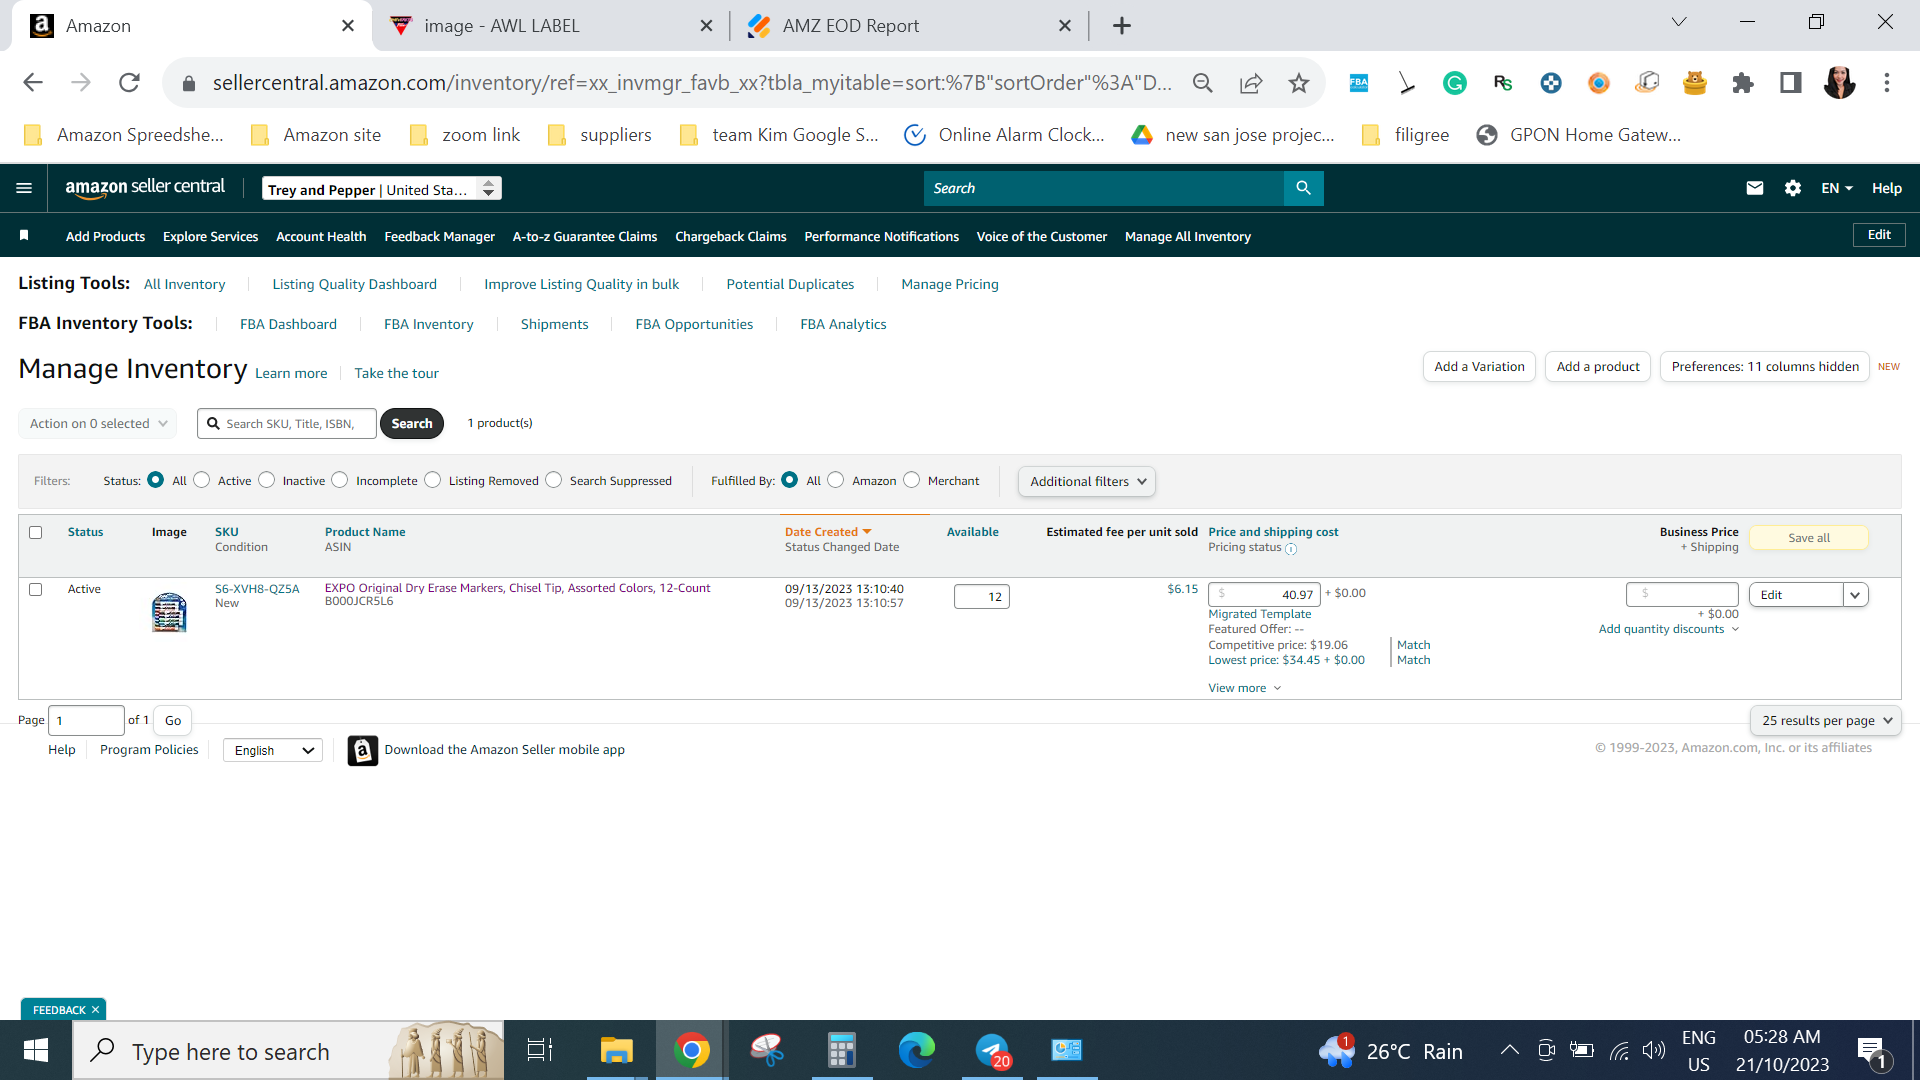Click the magnifier button in Seller Central search

point(1303,188)
